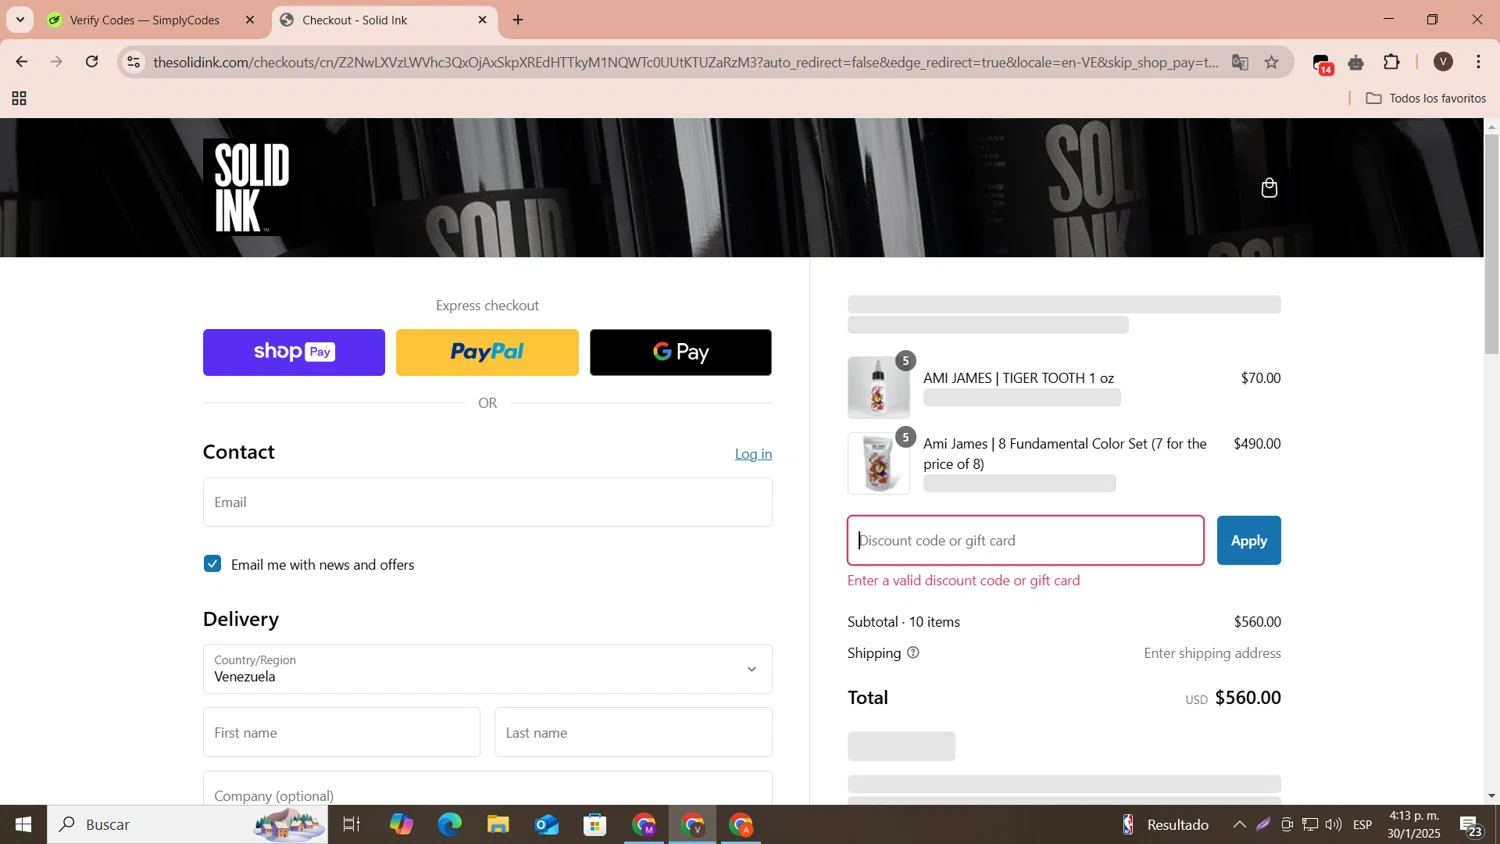Click ESP language indicator
The image size is (1500, 844).
point(1363,825)
